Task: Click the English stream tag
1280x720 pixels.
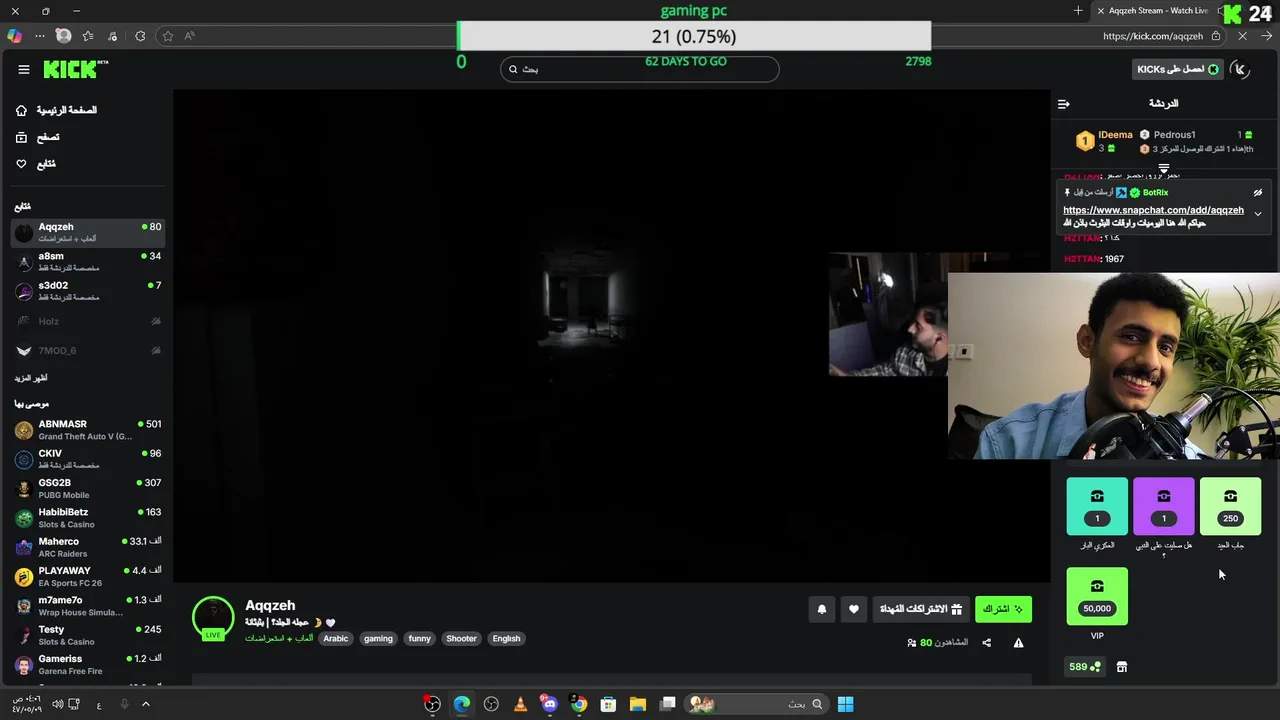Action: coord(506,638)
